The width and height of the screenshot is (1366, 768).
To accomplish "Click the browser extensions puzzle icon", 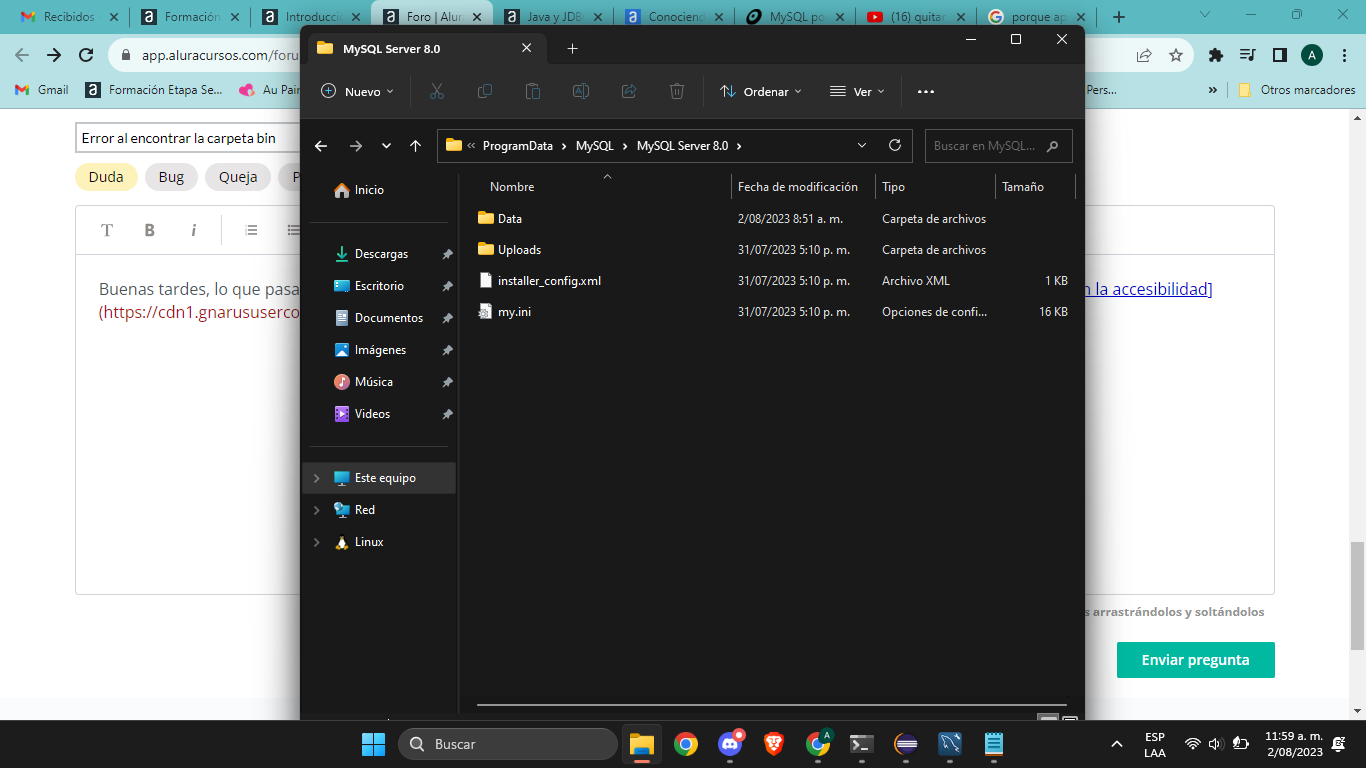I will pos(1216,56).
